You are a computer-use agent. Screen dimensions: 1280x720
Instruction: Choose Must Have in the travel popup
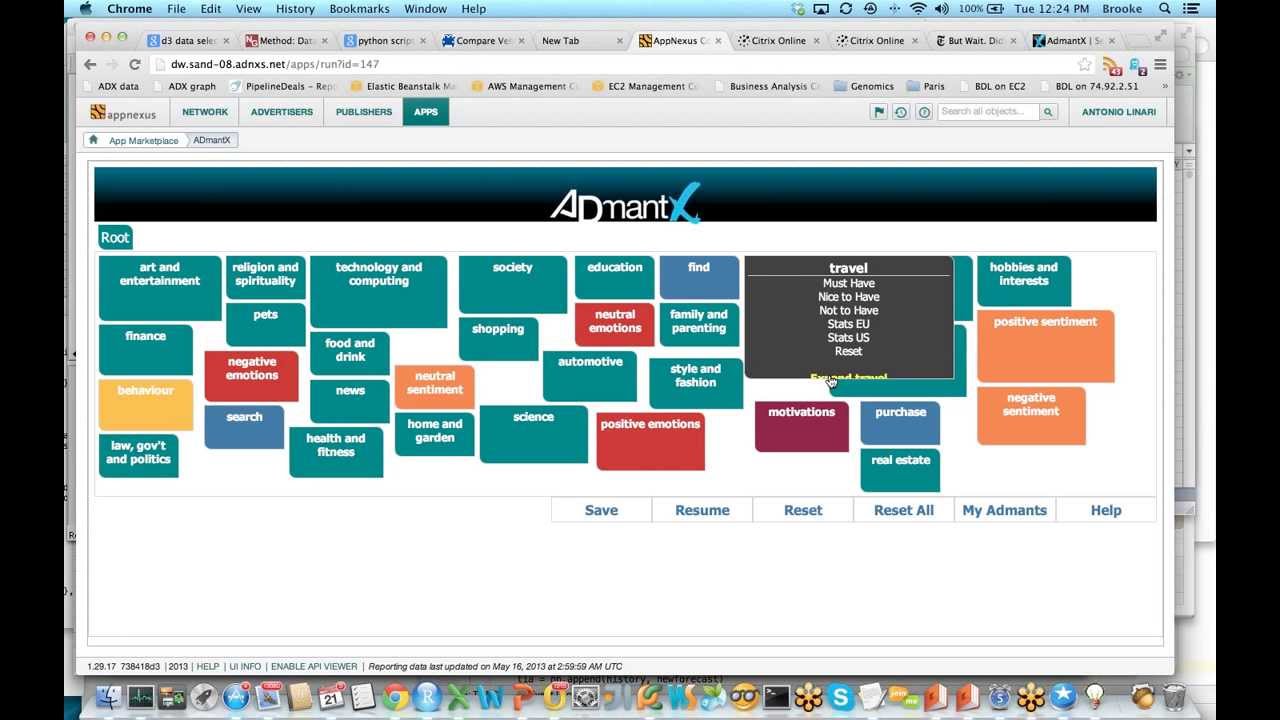point(848,283)
